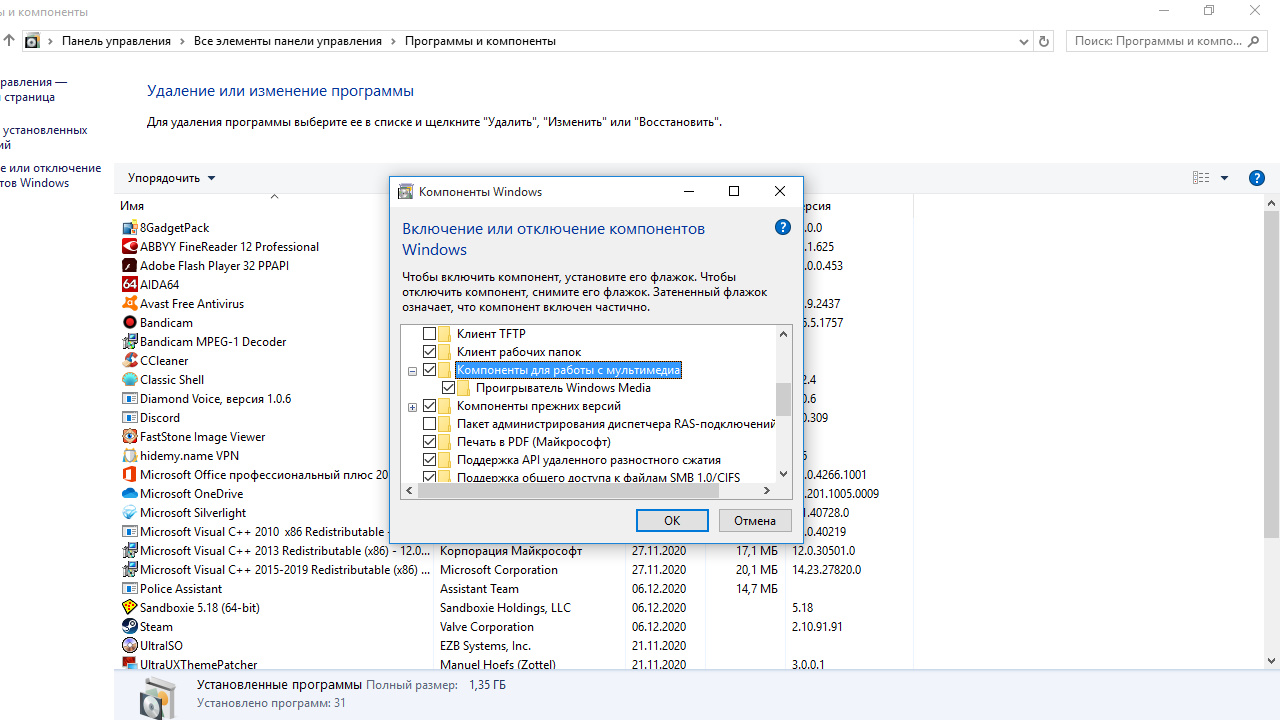This screenshot has width=1280, height=720.
Task: Click the Отмена button
Action: coord(755,520)
